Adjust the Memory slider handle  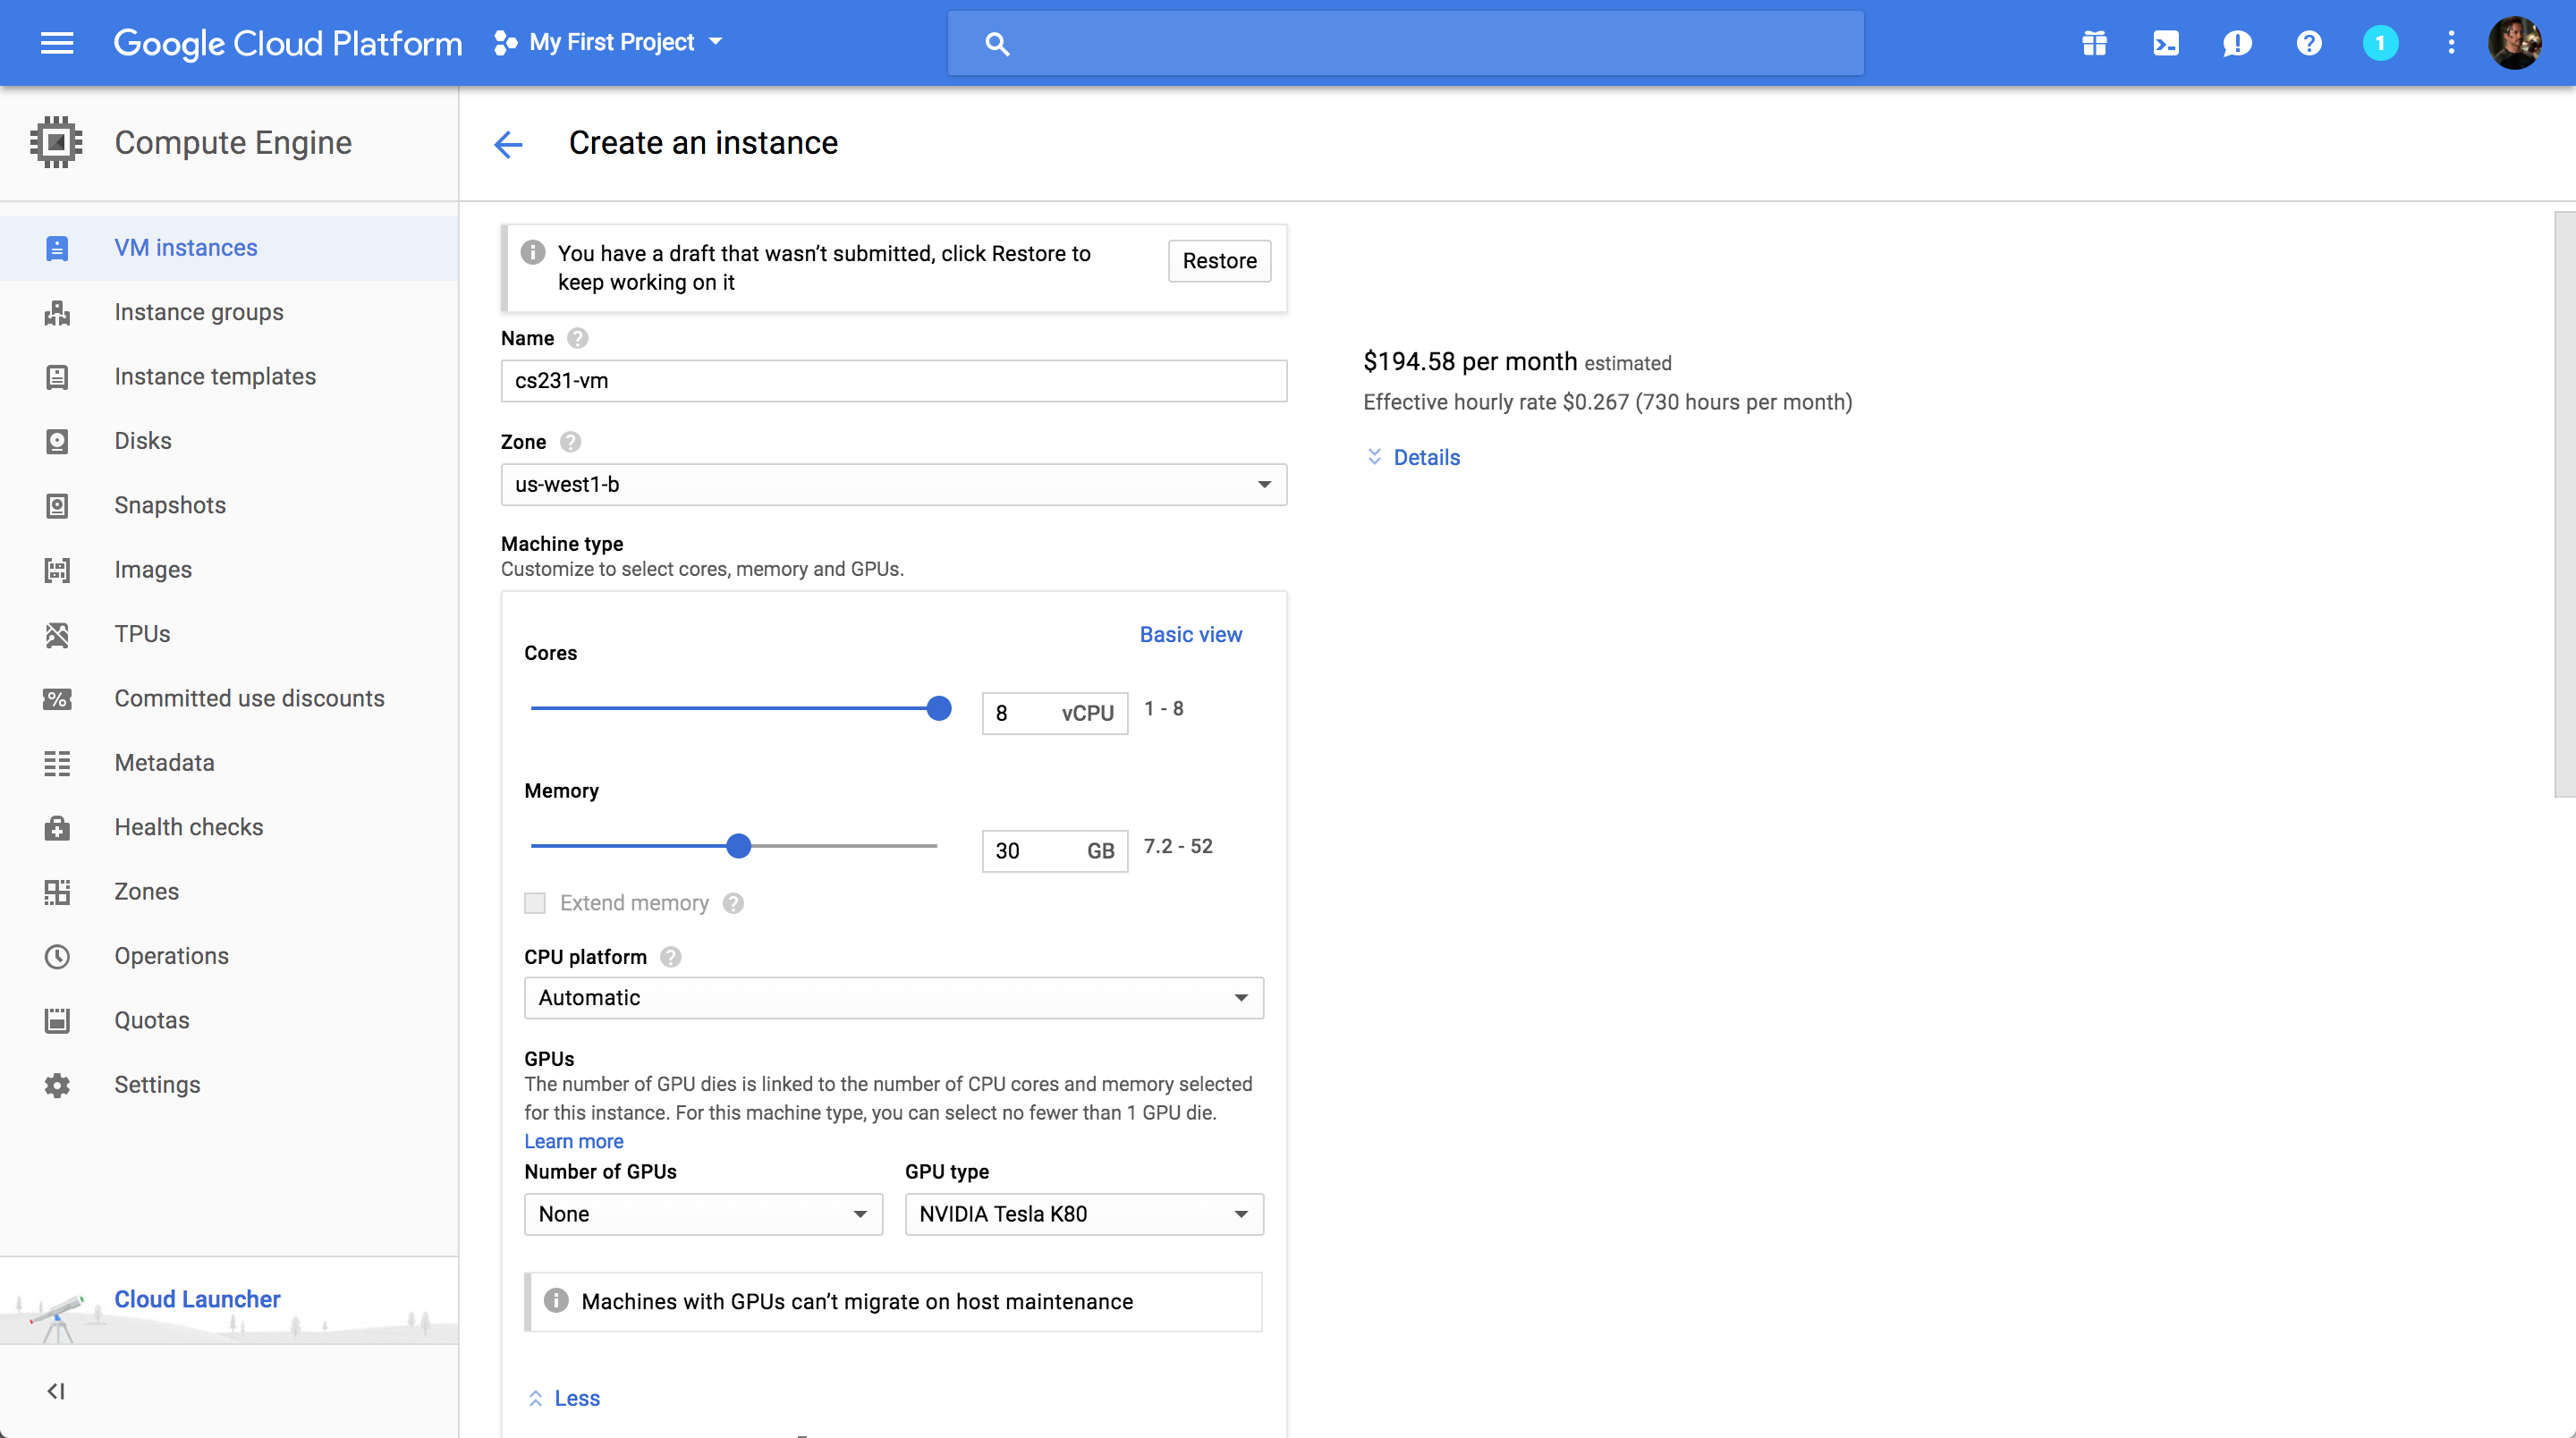coord(738,846)
